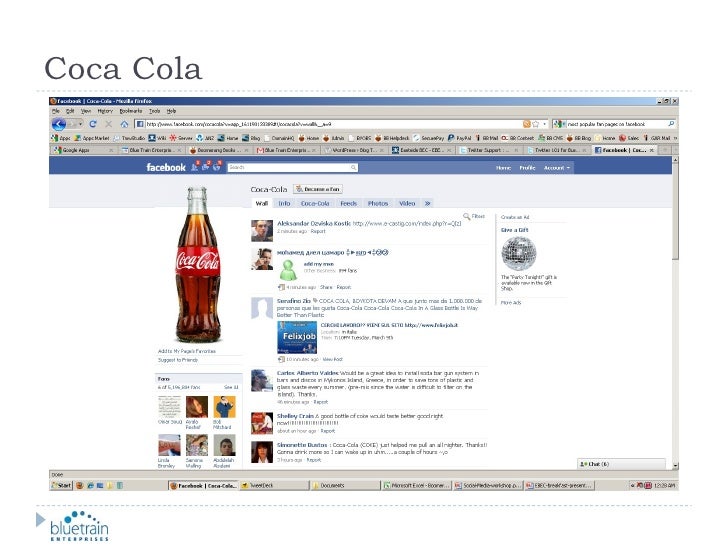The image size is (728, 546).
Task: Select the Feeds tab on Coca-Cola page
Action: tap(348, 203)
